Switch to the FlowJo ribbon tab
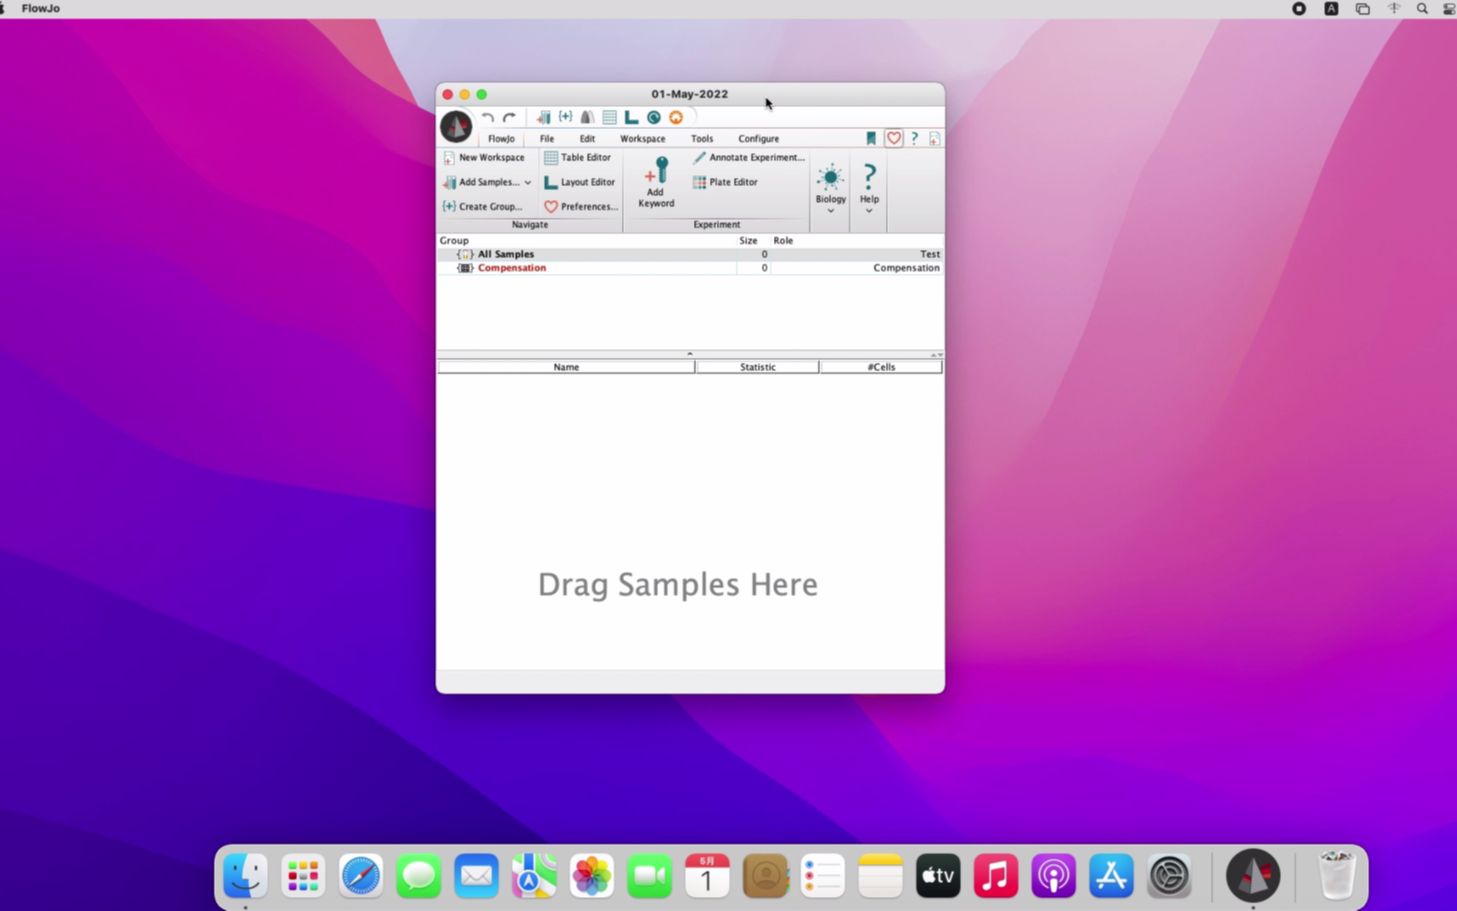This screenshot has width=1457, height=911. [x=501, y=139]
